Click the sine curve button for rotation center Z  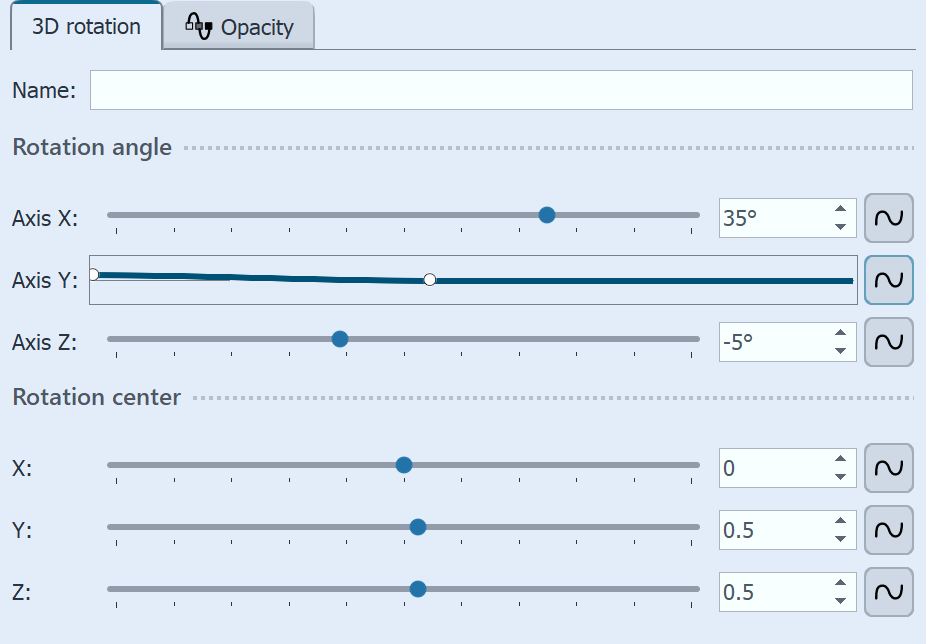(x=888, y=592)
